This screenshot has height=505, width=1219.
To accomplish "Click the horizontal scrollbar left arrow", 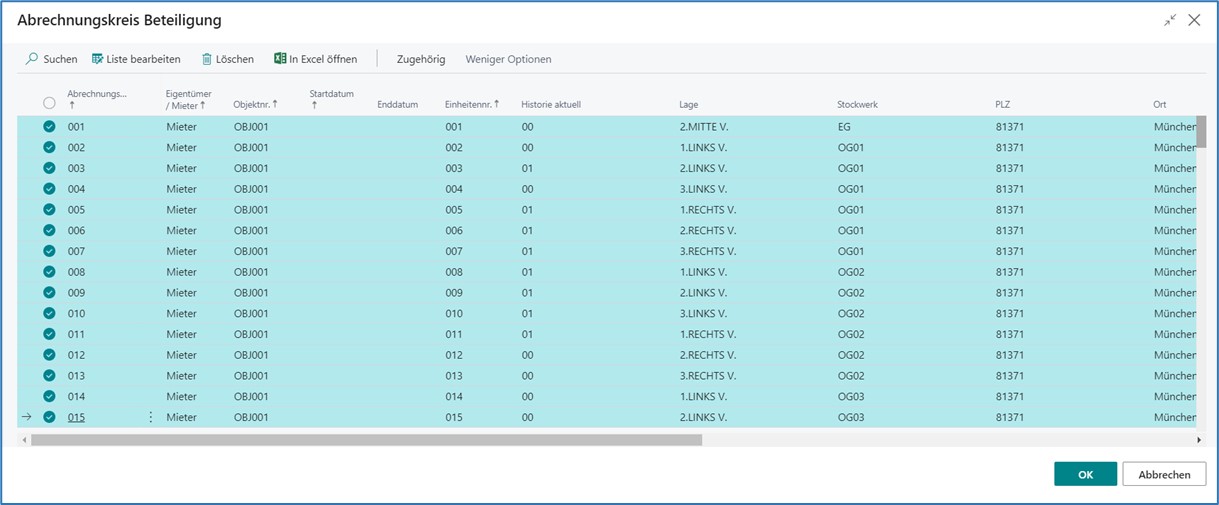I will click(24, 440).
